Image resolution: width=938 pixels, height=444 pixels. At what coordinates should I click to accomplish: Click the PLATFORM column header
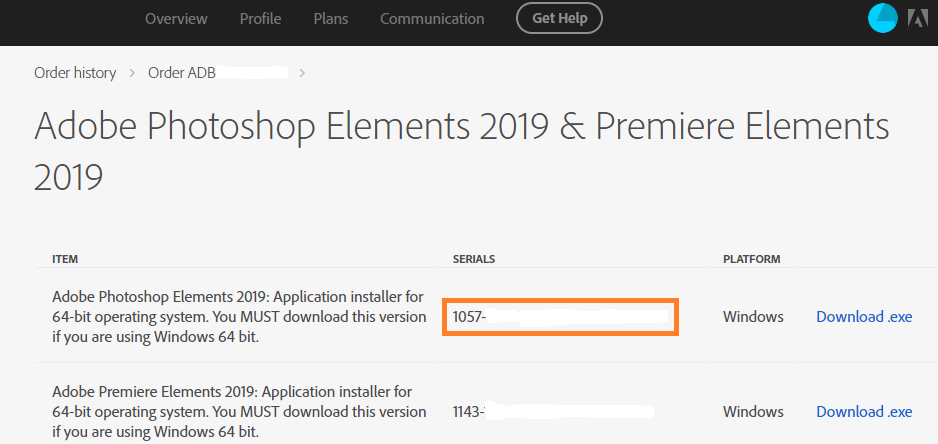[x=751, y=259]
